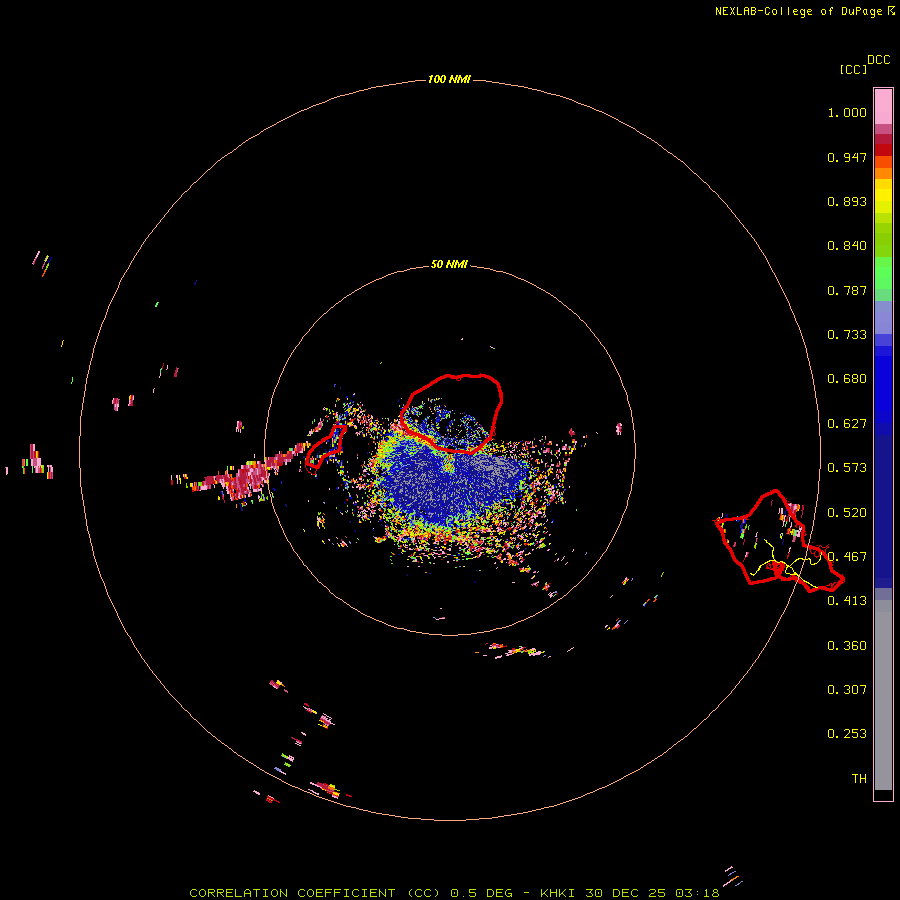Click the 0.947 scale value

tap(847, 157)
